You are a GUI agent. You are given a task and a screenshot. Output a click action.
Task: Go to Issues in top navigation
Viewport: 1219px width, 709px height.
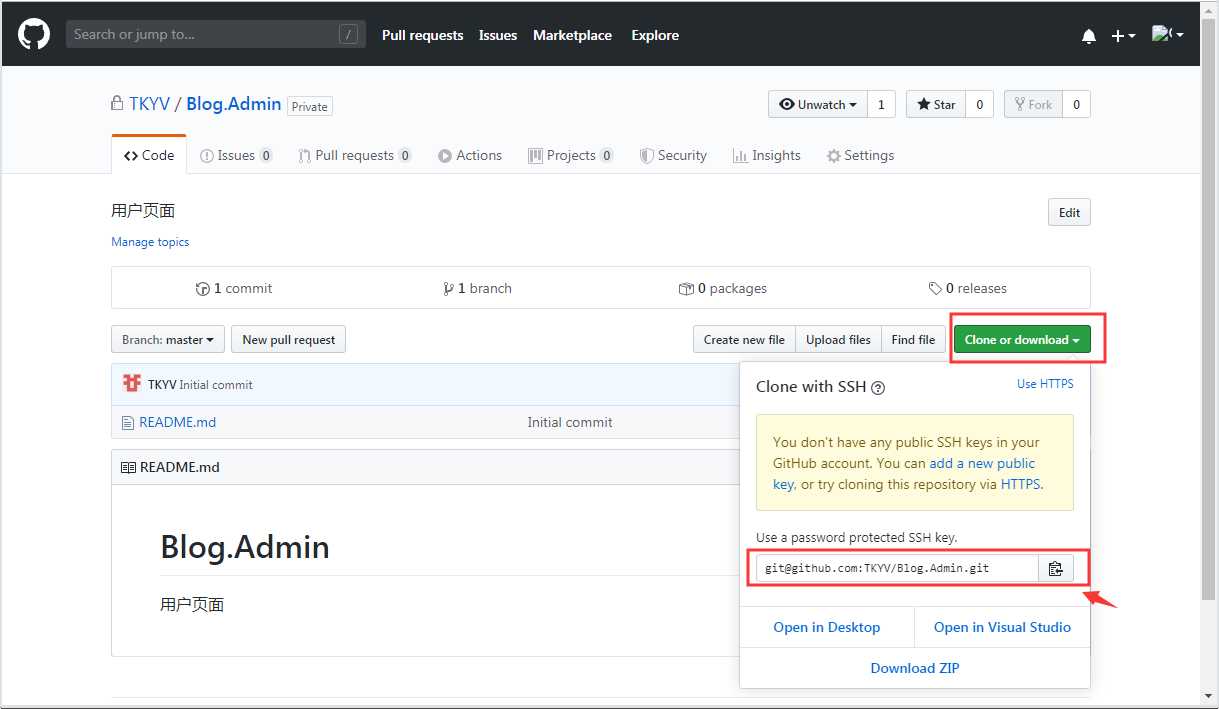click(498, 35)
